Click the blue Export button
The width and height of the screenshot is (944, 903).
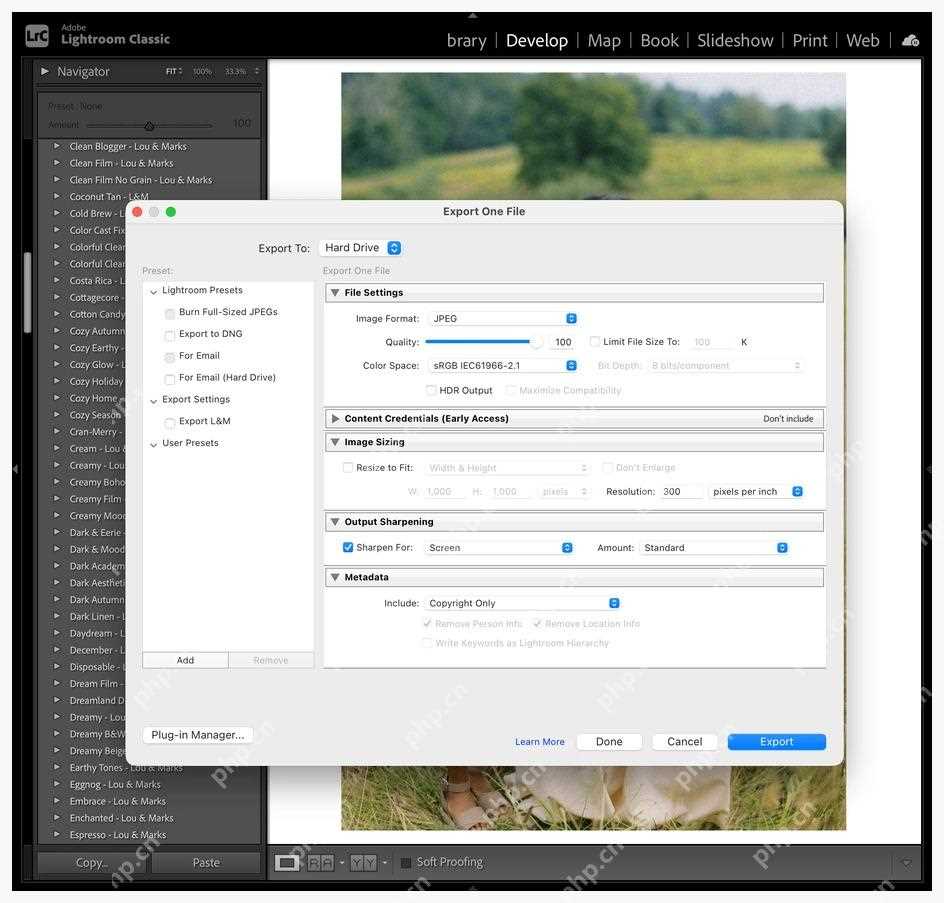777,742
